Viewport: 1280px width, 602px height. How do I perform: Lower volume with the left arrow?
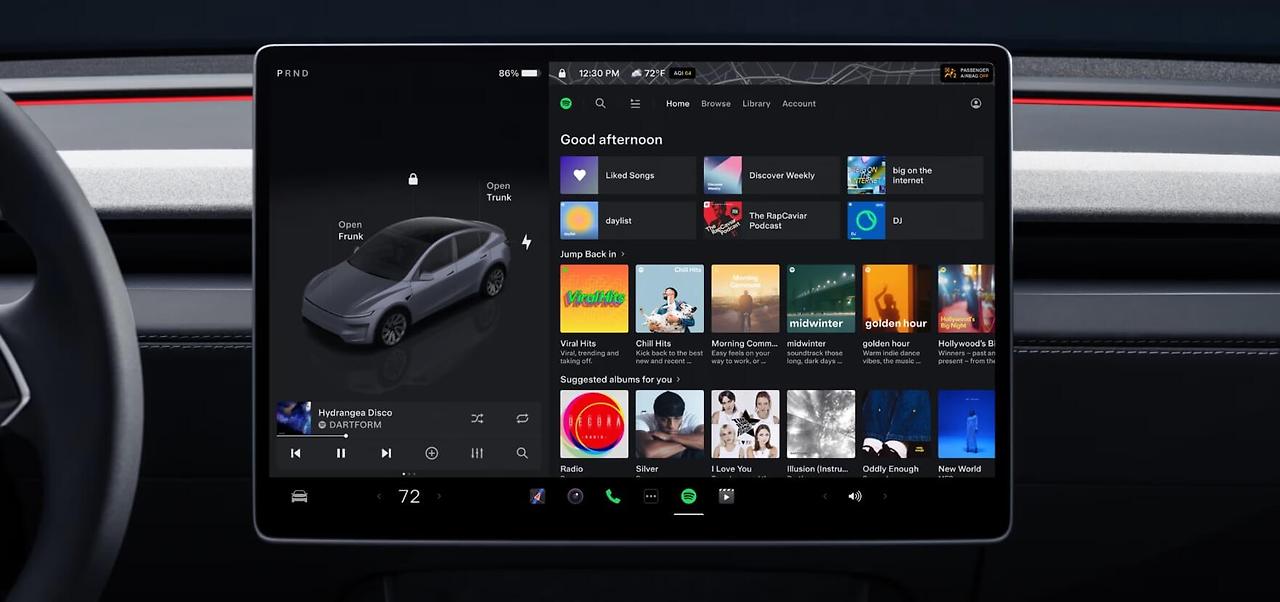click(x=825, y=496)
